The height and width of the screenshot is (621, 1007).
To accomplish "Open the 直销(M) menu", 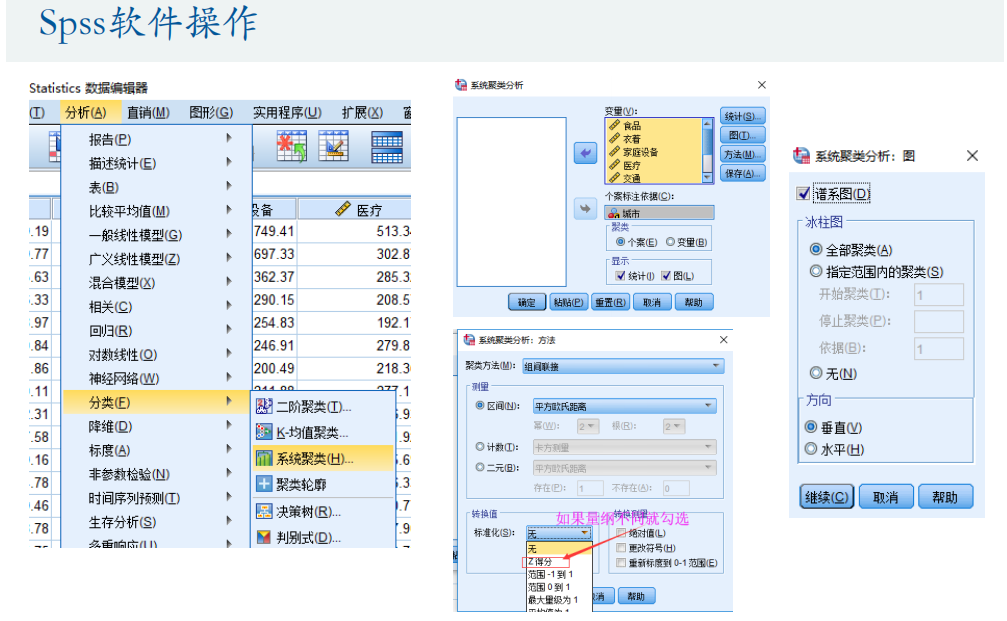I will pos(148,112).
